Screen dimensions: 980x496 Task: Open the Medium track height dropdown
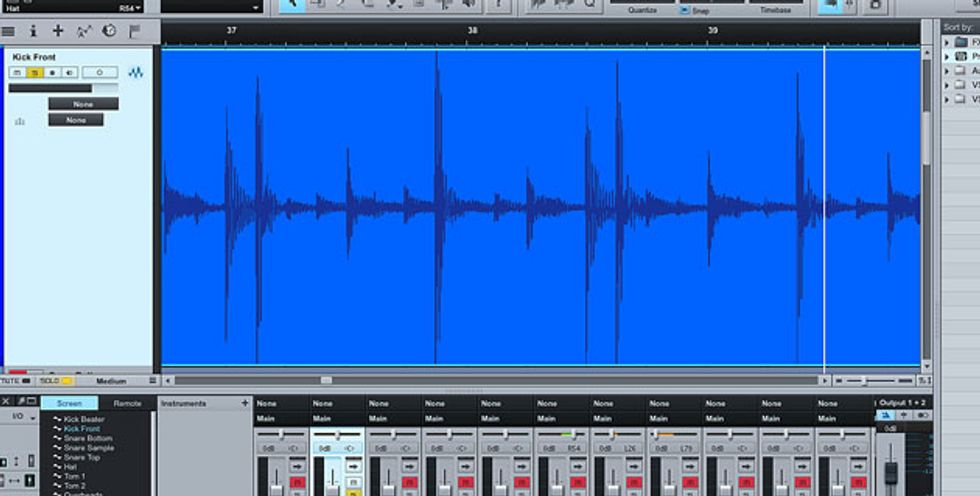[x=111, y=381]
